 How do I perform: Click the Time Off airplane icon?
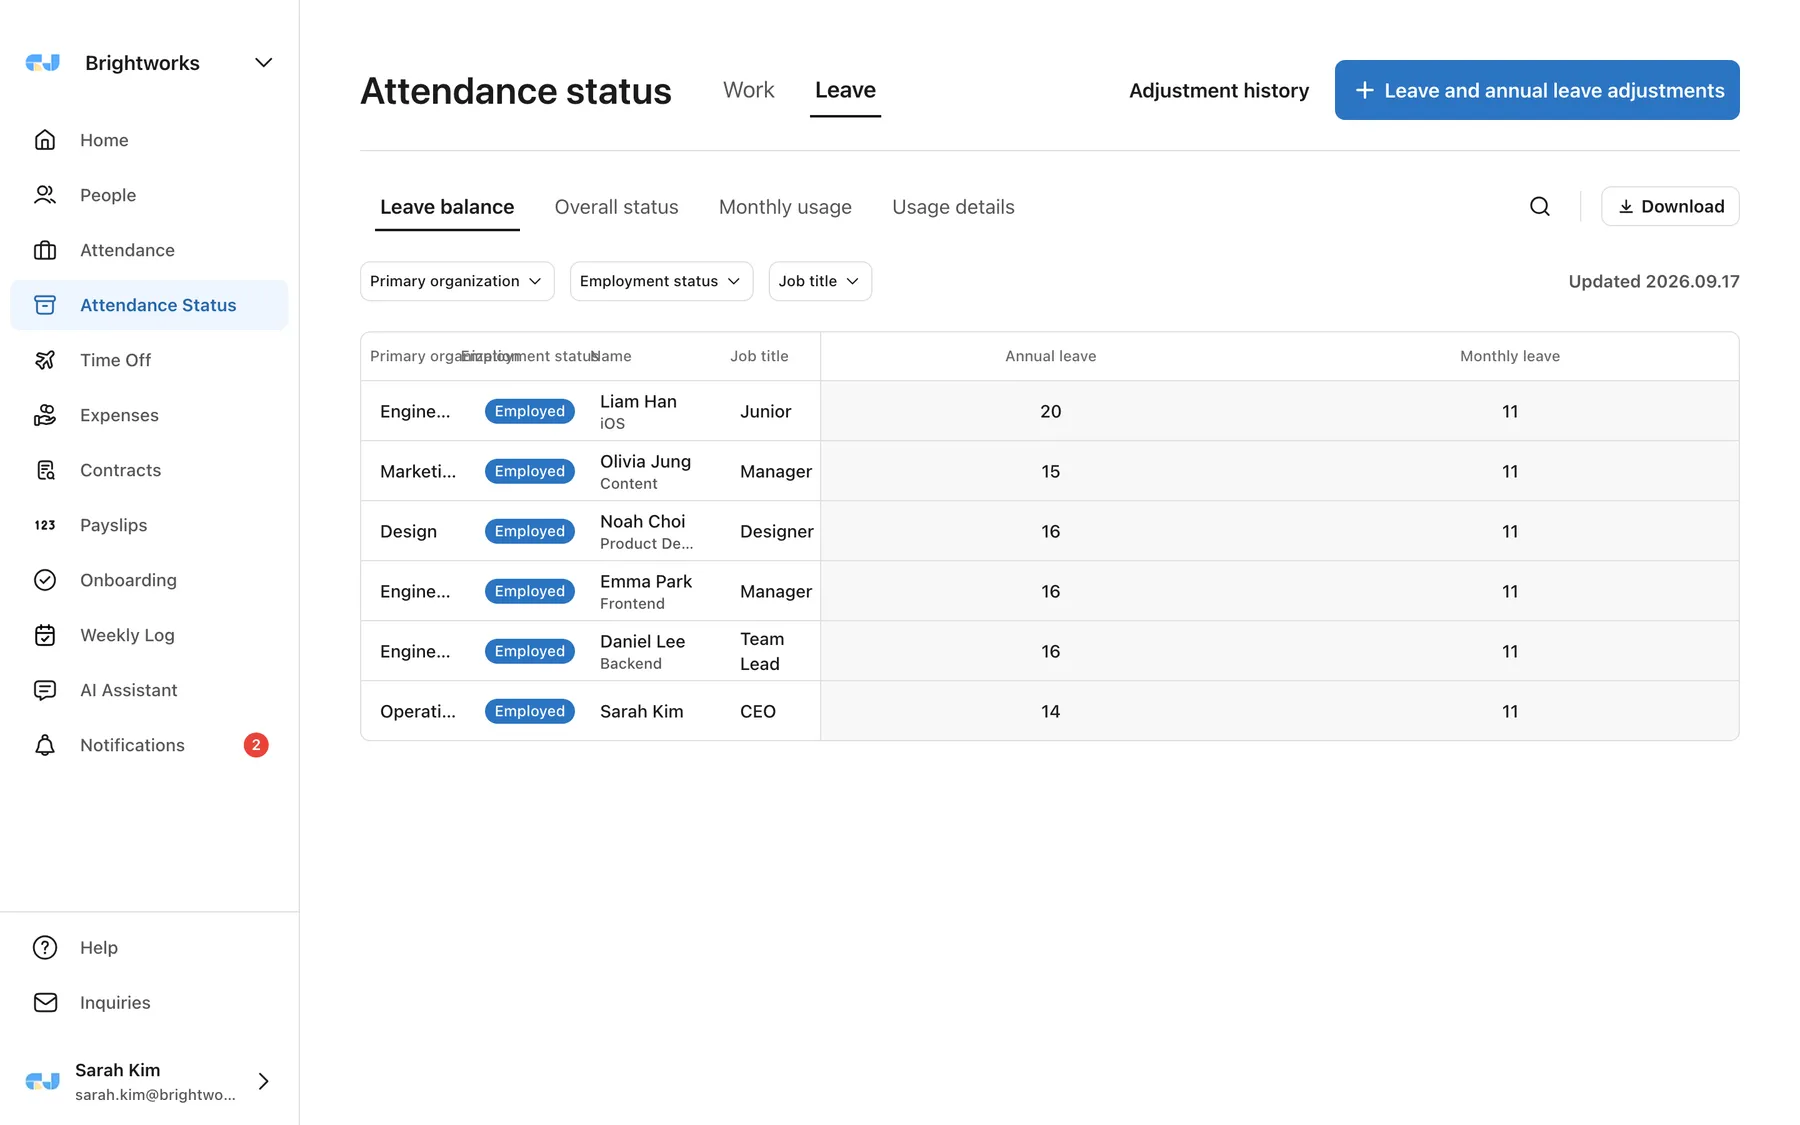tap(45, 360)
